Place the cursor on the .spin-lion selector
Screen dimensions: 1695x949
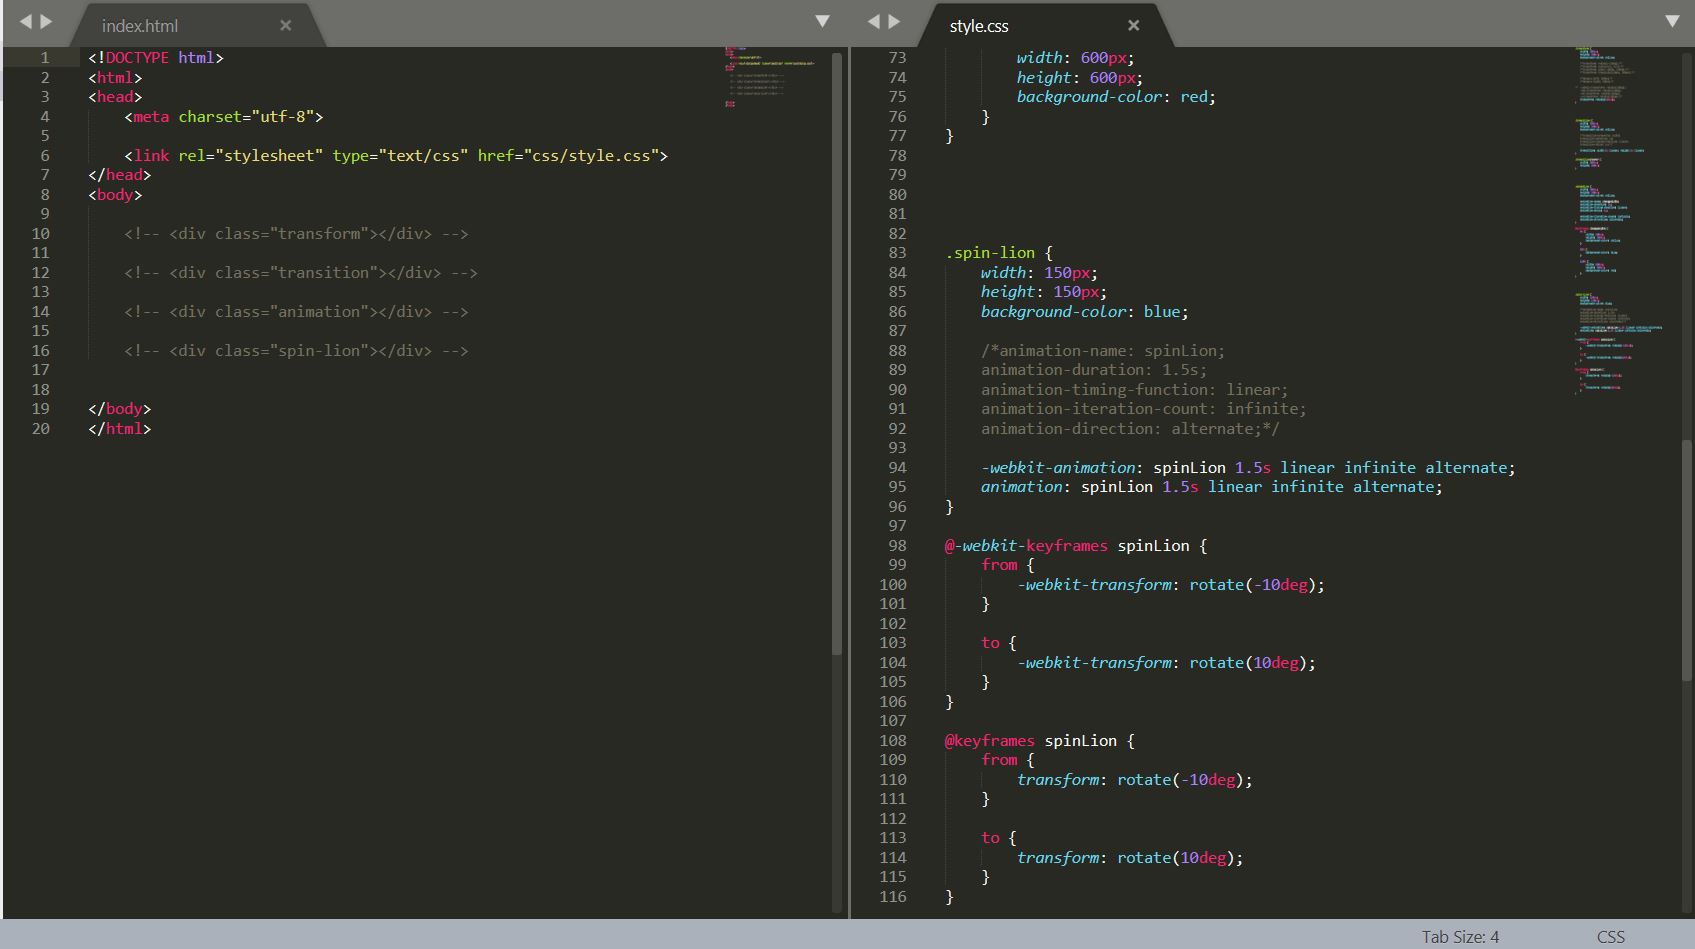pos(990,253)
